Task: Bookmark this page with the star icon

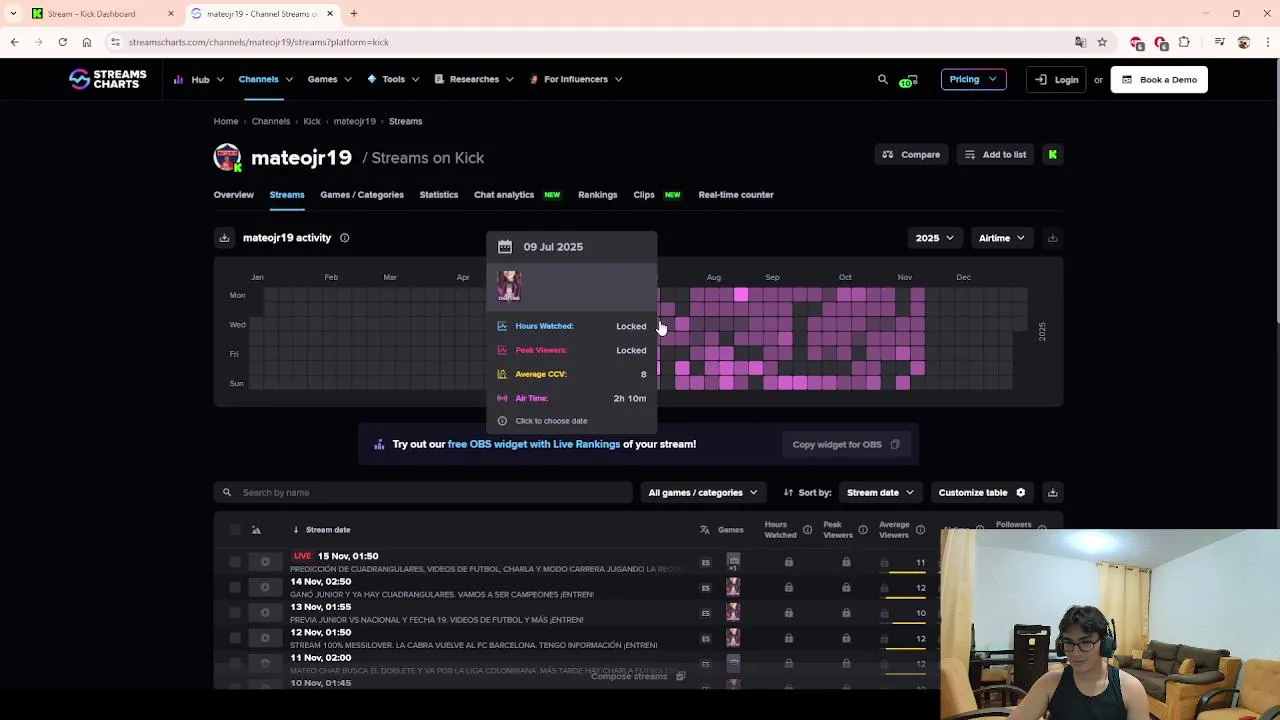Action: pos(1102,42)
